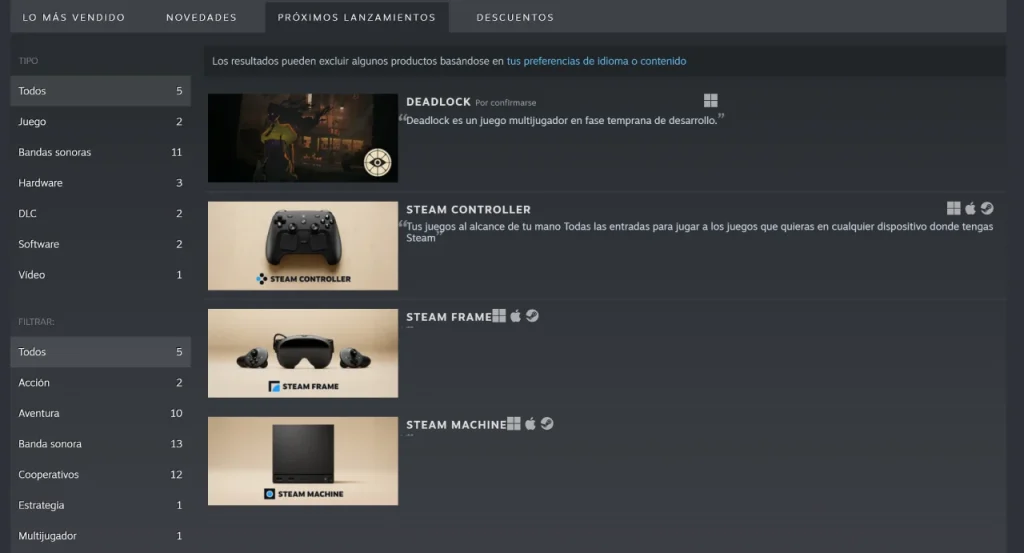Click SteamOS icon next to Steam Frame
Image resolution: width=1024 pixels, height=553 pixels.
(532, 316)
